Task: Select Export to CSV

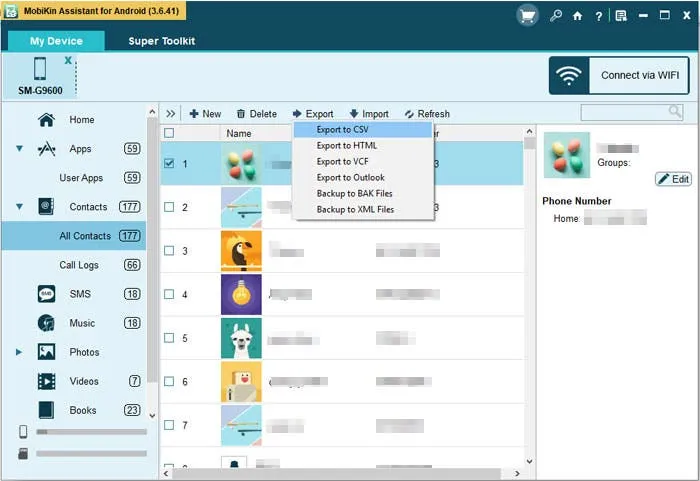Action: 363,130
